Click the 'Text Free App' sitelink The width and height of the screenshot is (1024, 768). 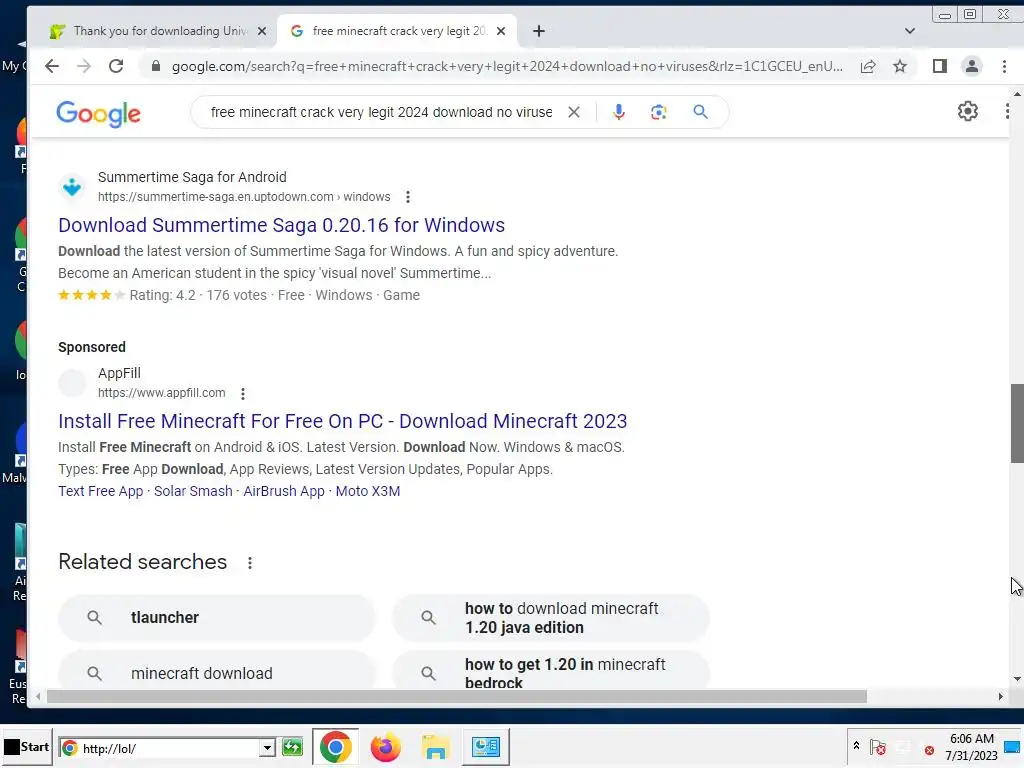tap(101, 491)
